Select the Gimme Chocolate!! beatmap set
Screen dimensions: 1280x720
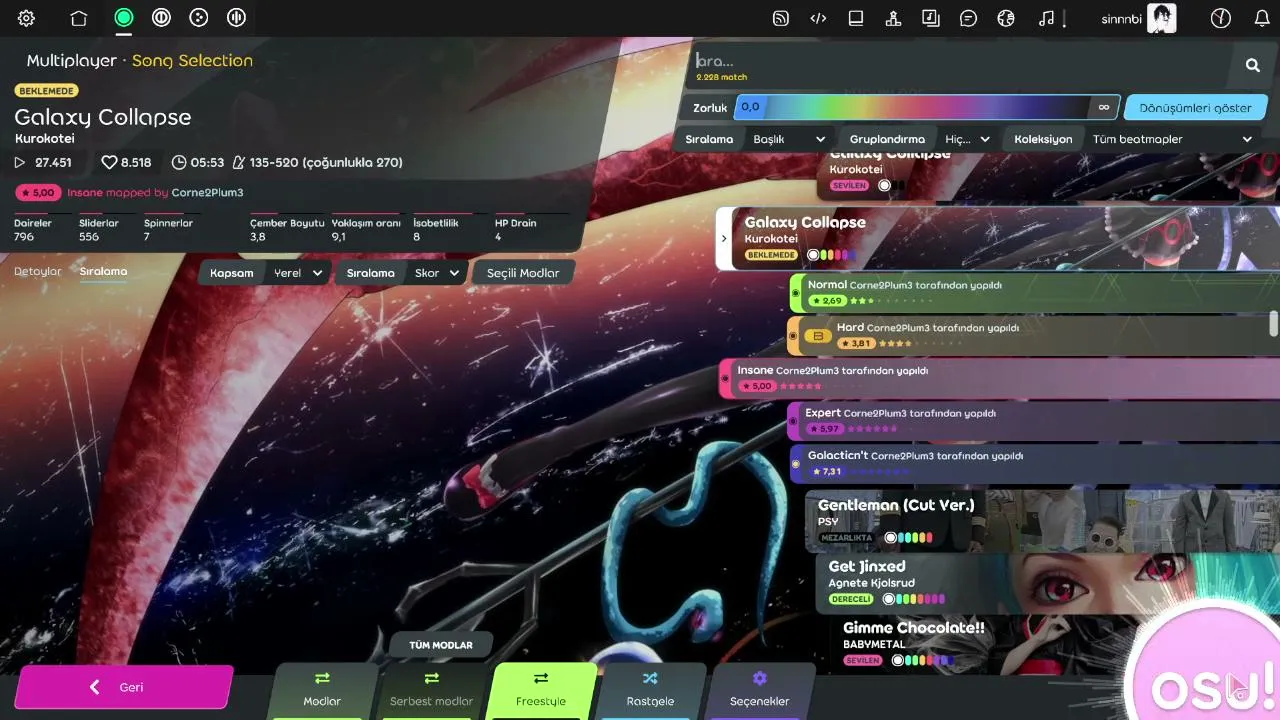point(1054,643)
